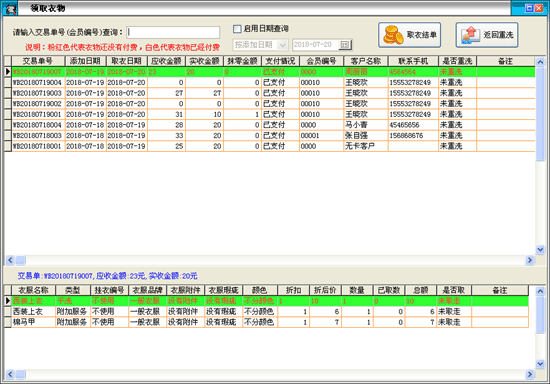Click phone number 156868676
This screenshot has height=384, width=550.
[x=406, y=136]
